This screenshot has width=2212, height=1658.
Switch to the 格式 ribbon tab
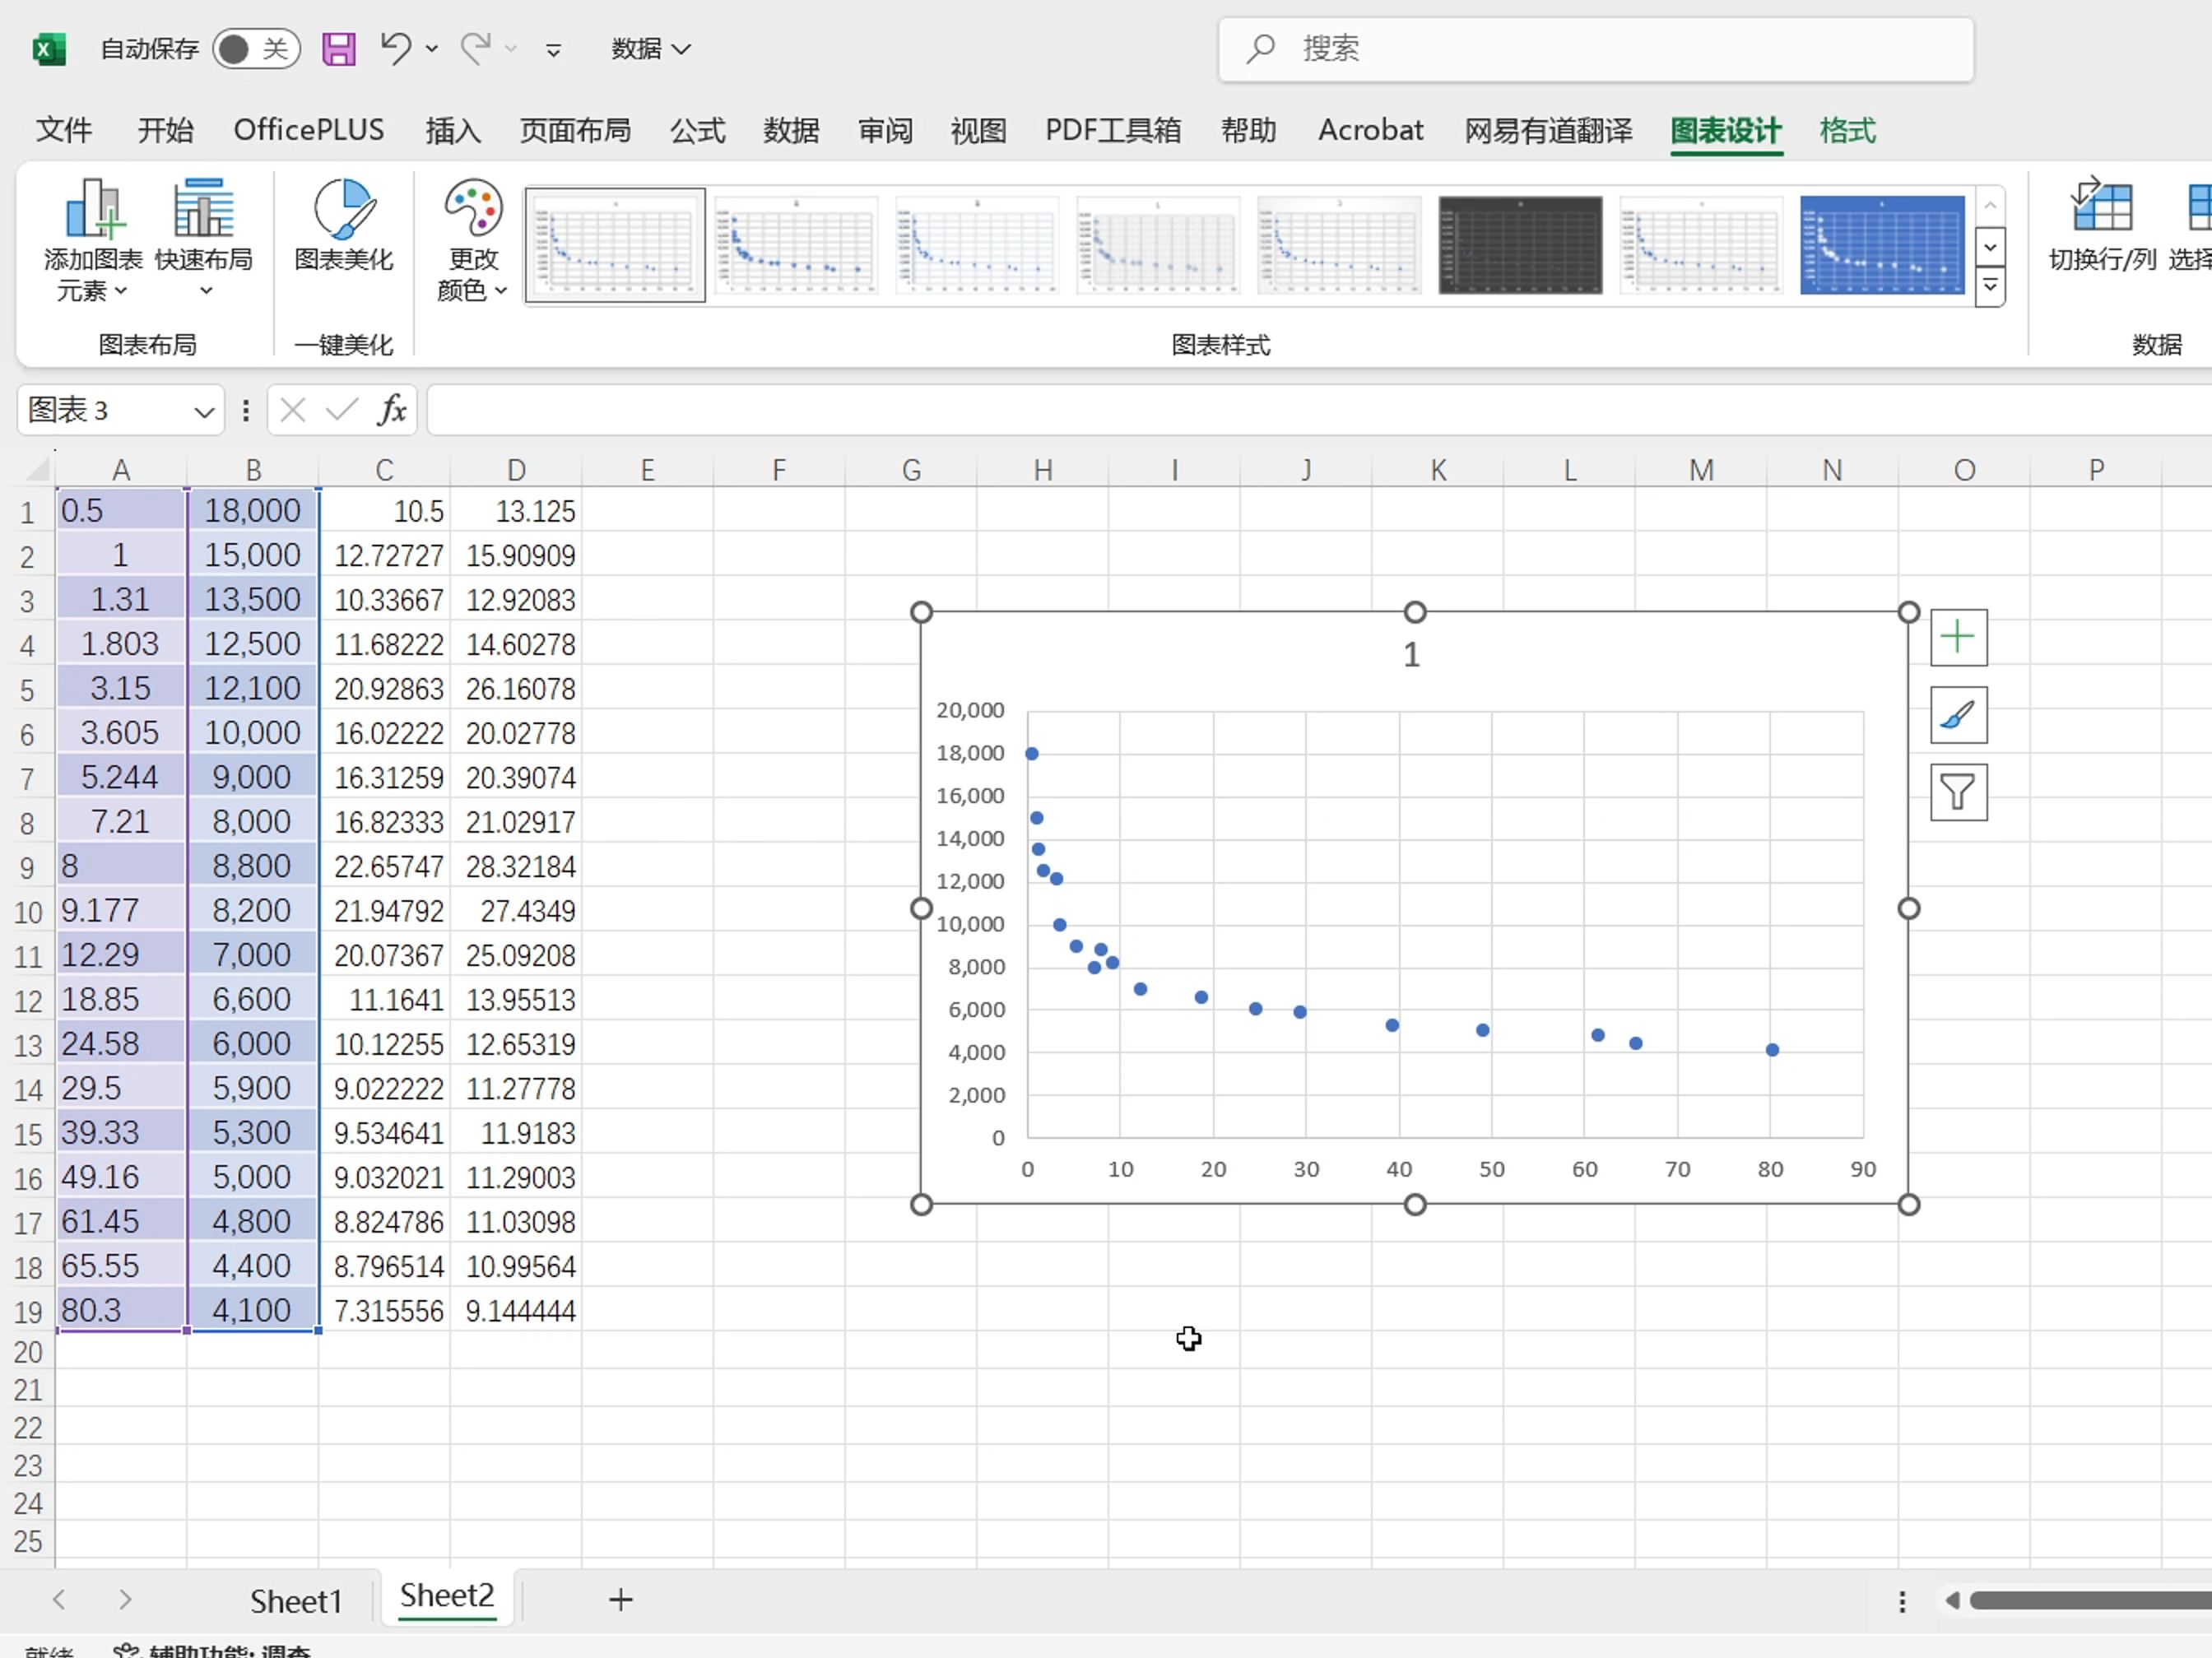point(1847,130)
